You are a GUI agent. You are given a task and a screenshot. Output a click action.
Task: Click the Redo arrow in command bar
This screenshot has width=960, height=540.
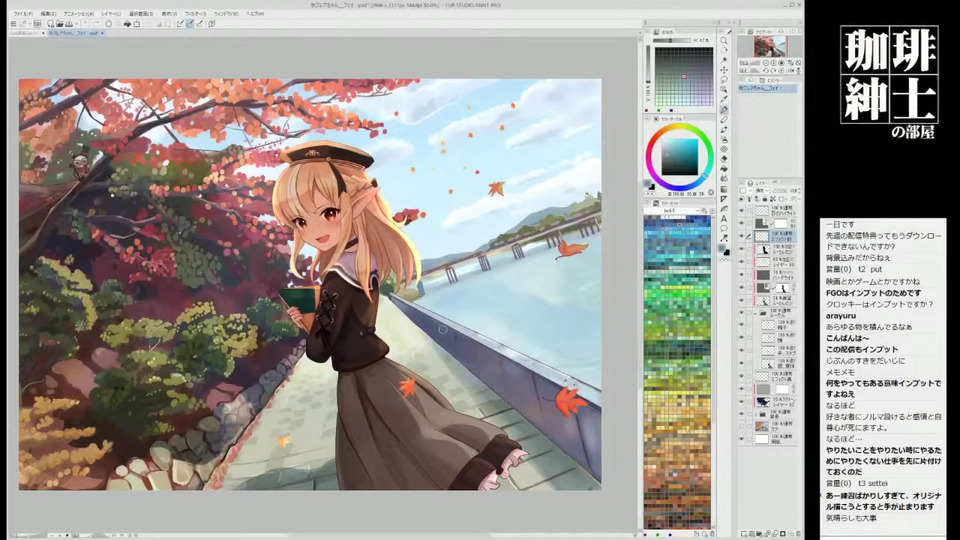pyautogui.click(x=96, y=24)
